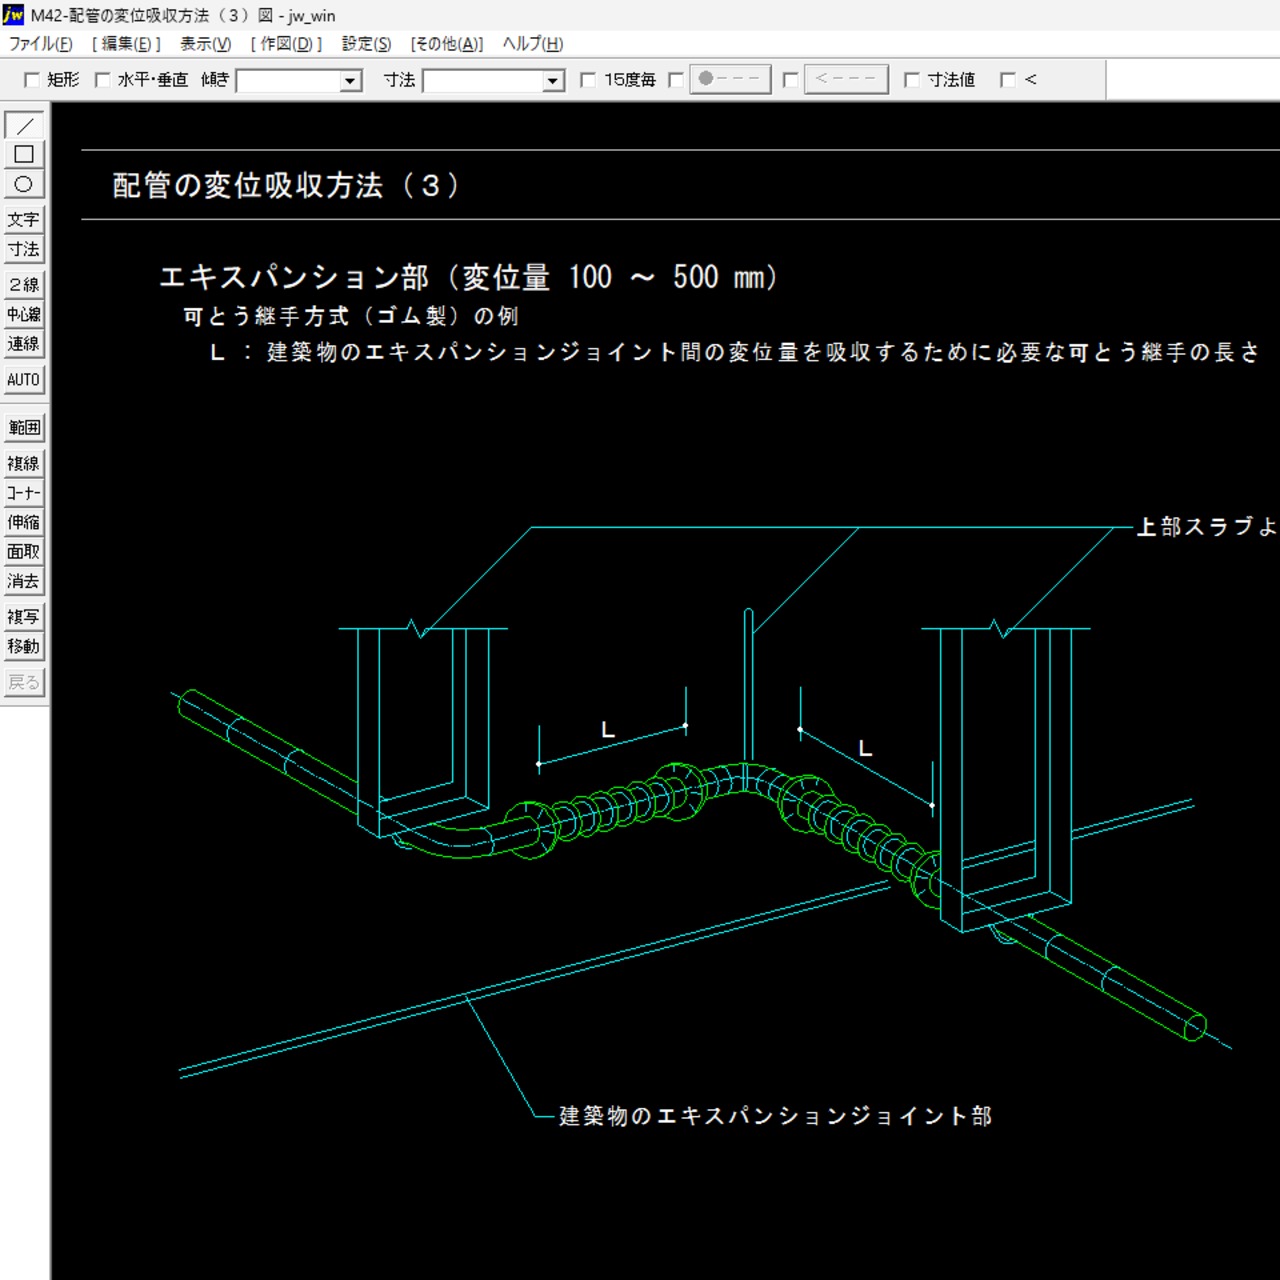
Task: Enable the 寸法値 checkbox
Action: pos(911,80)
